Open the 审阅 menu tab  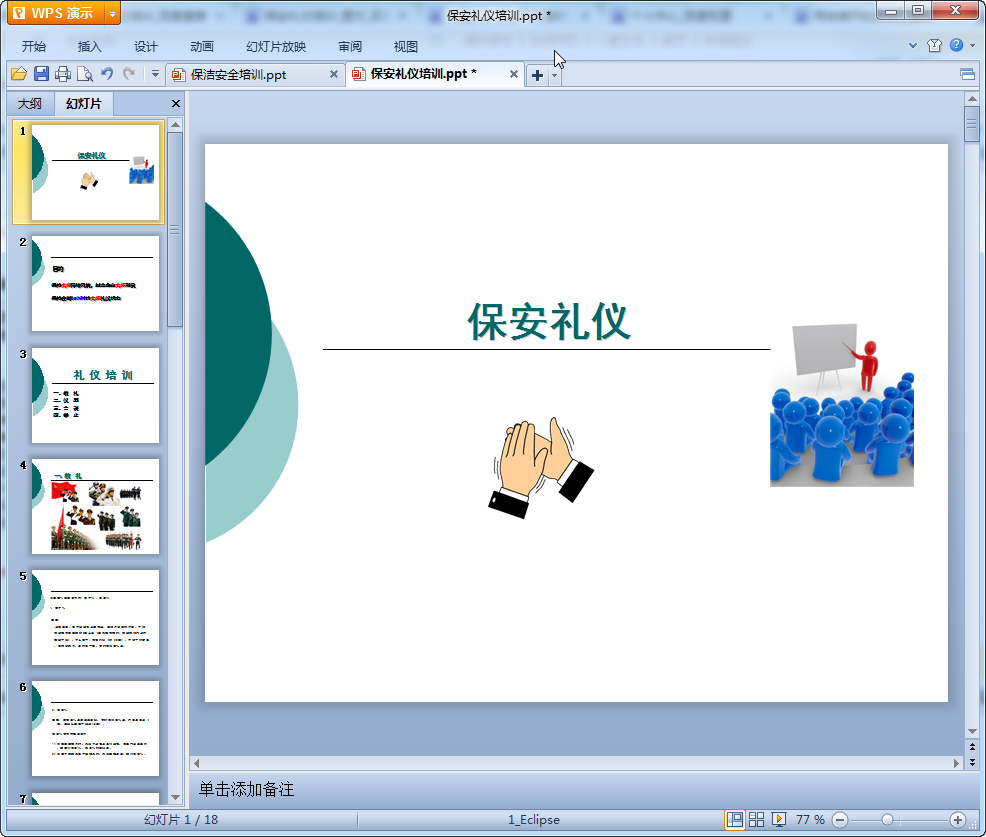pyautogui.click(x=350, y=47)
